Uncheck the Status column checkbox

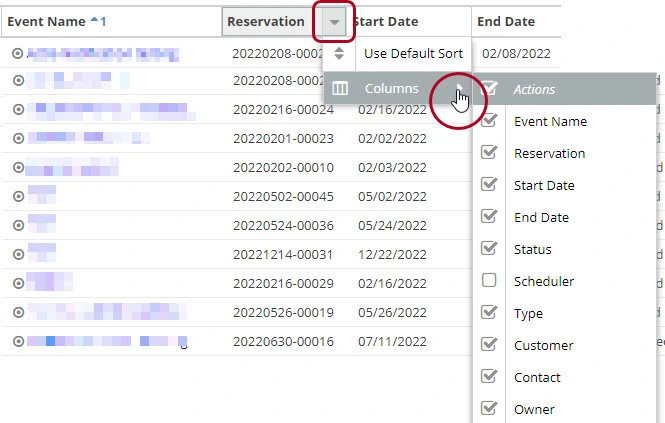coord(489,248)
